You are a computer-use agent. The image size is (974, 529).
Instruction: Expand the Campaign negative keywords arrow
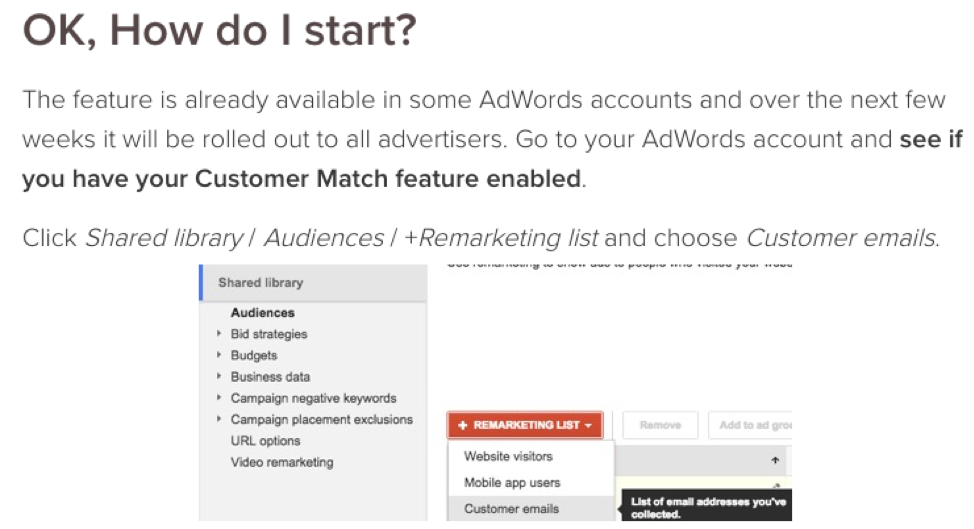click(x=218, y=398)
